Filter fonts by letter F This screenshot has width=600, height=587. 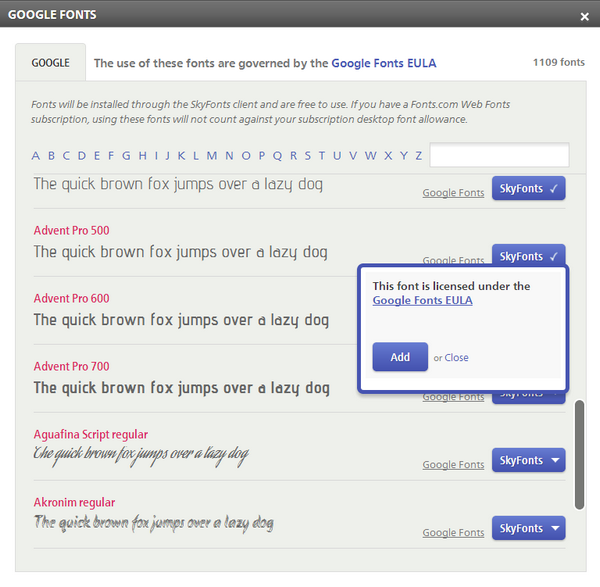coord(111,156)
